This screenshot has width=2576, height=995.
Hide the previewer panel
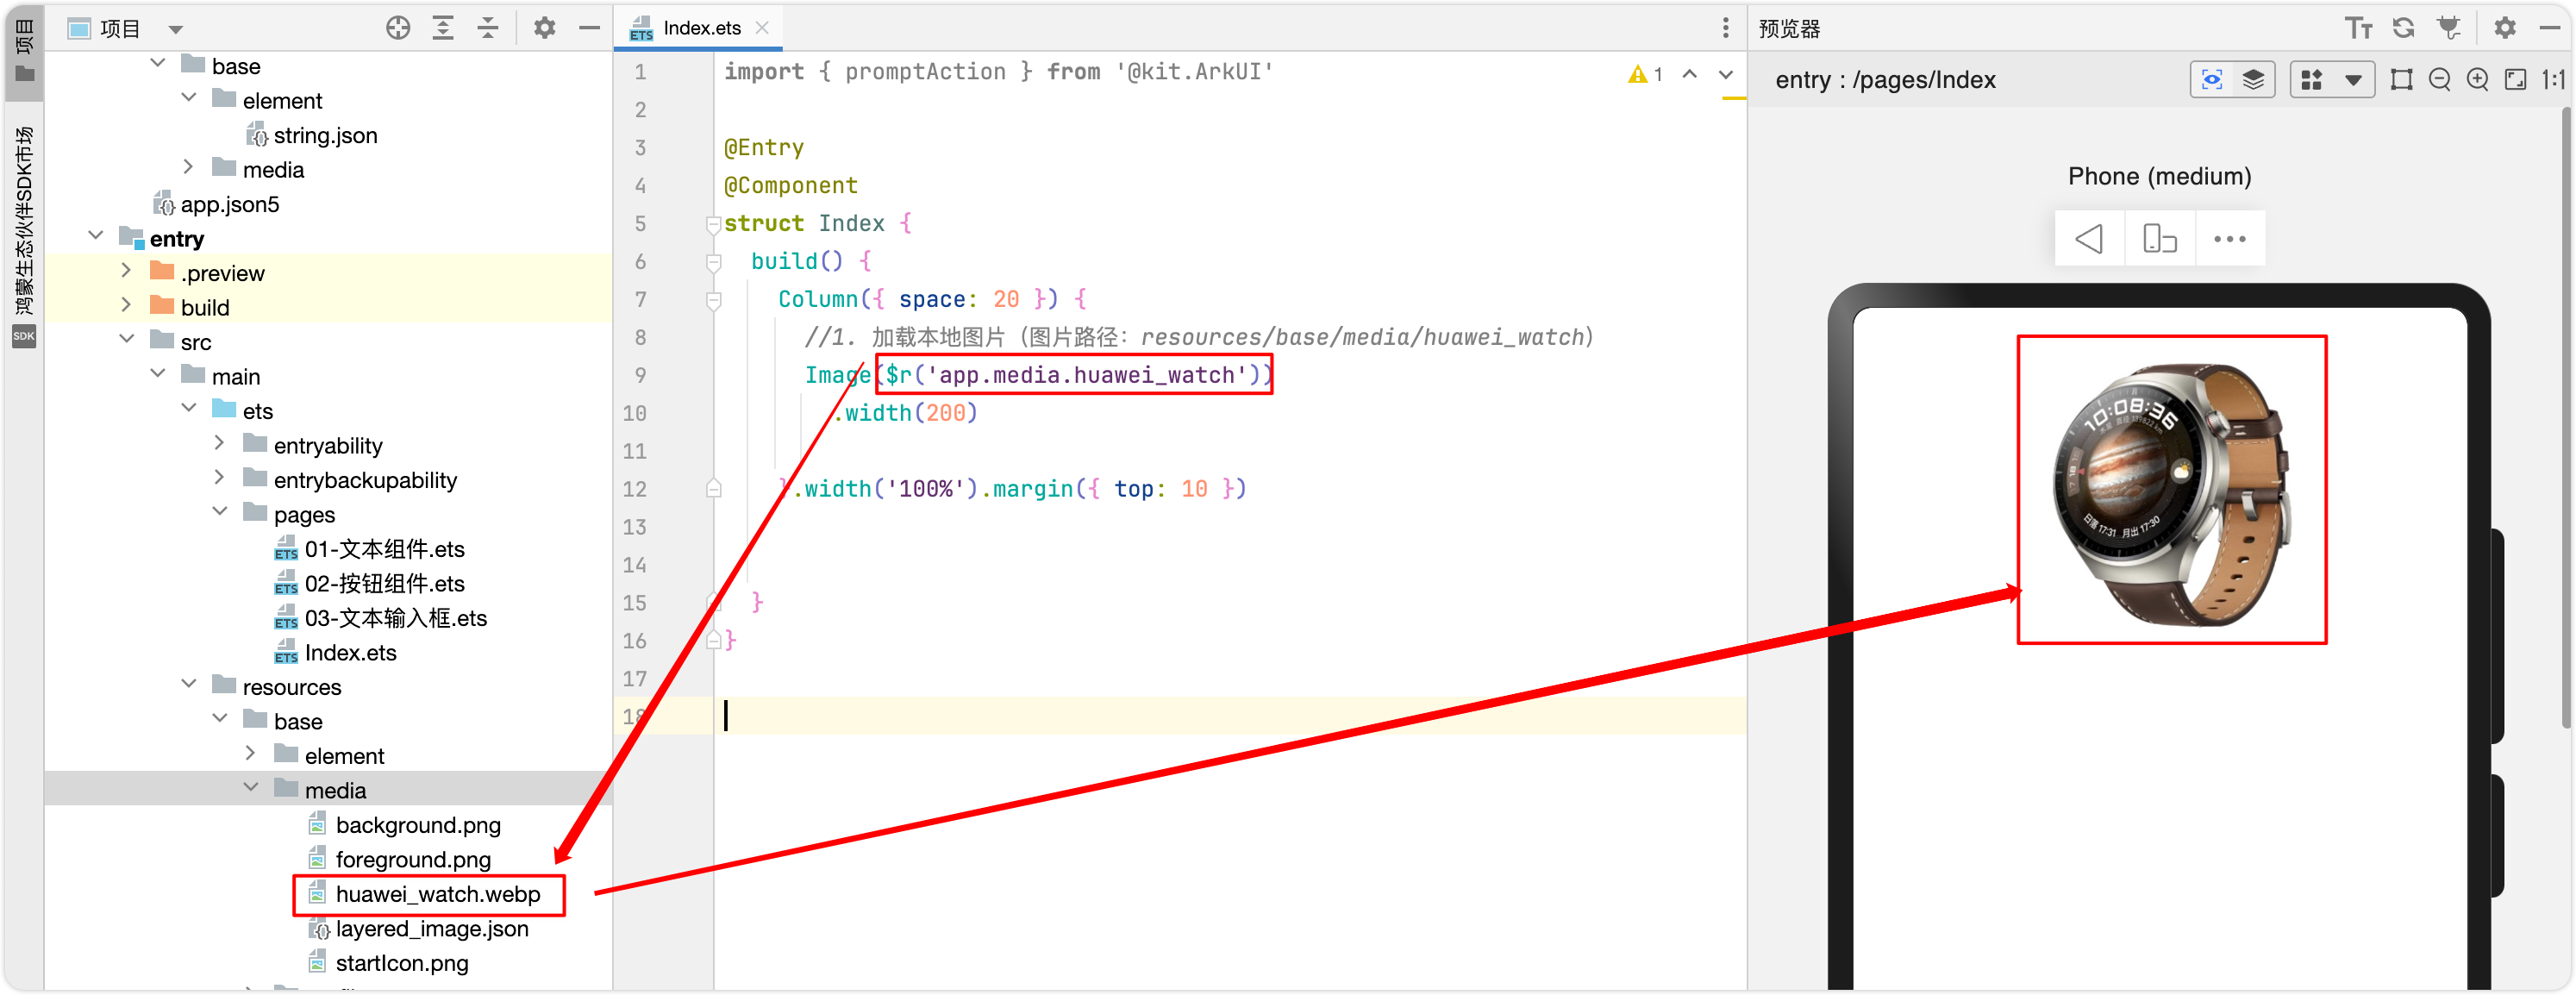(2550, 28)
